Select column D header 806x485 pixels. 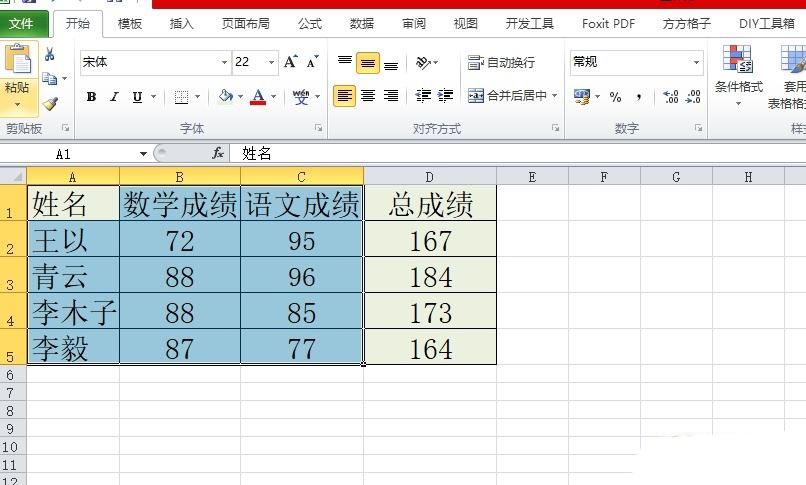click(430, 177)
